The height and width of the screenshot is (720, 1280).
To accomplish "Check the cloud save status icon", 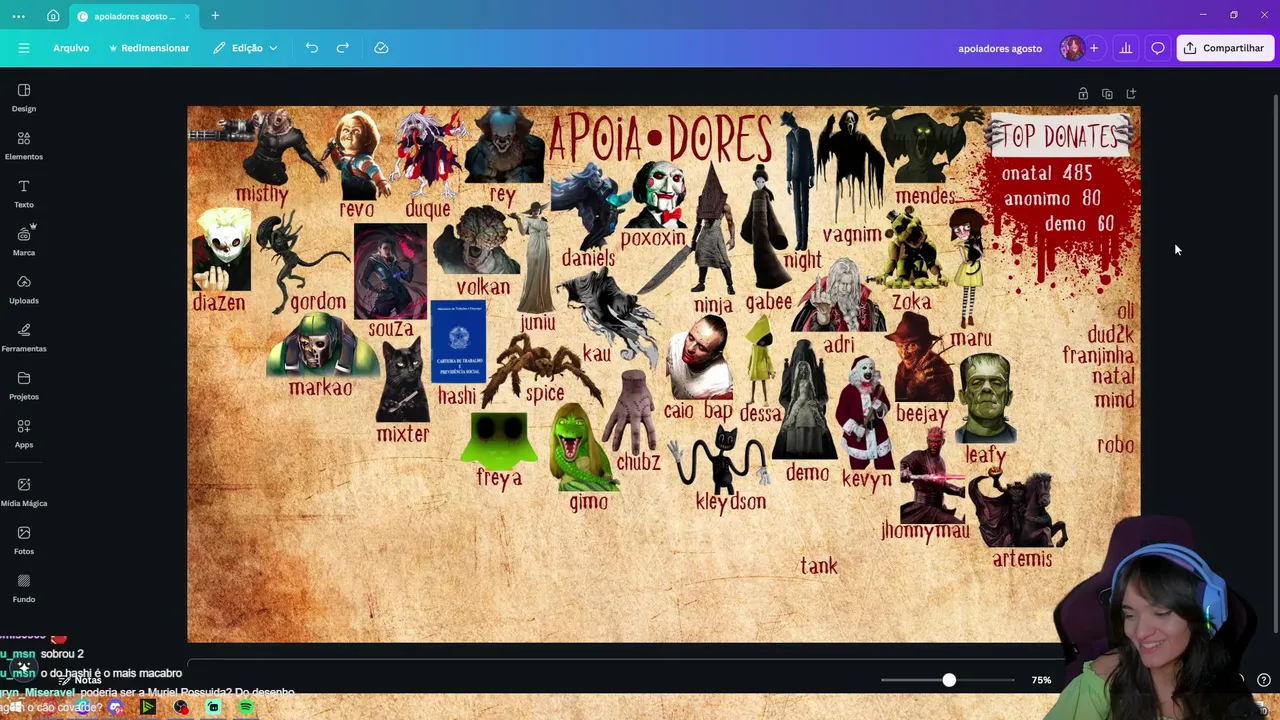I will point(381,48).
